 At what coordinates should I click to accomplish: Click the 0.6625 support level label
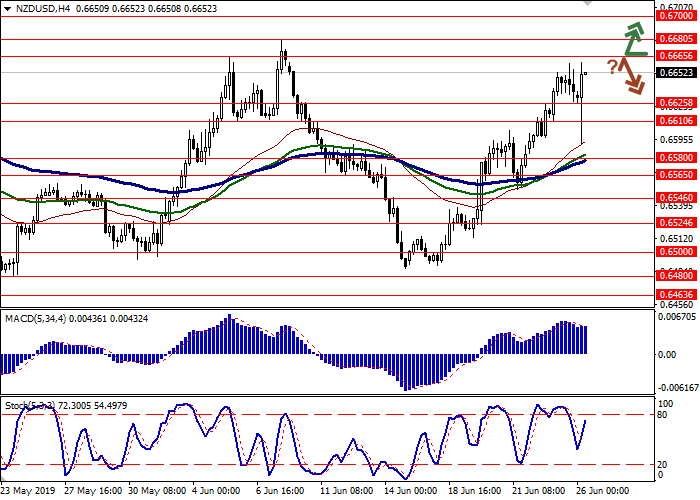tap(677, 102)
